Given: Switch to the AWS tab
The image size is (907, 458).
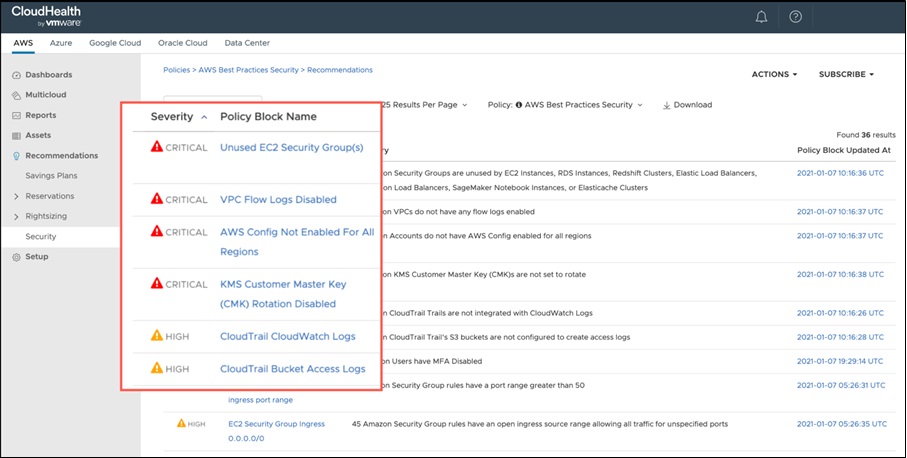Looking at the screenshot, I should pyautogui.click(x=23, y=43).
